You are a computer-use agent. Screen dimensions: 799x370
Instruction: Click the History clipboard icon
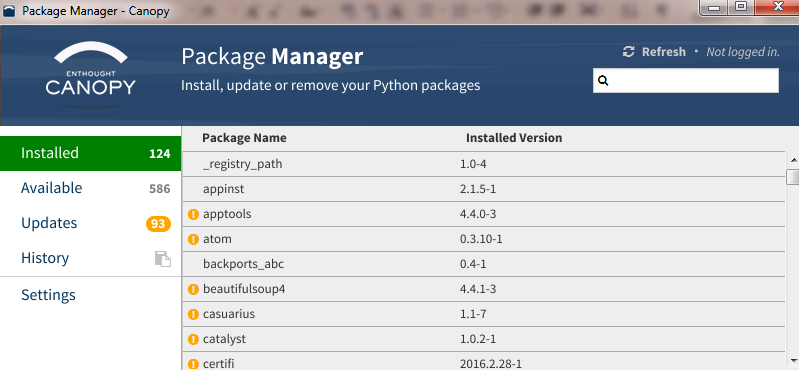(x=163, y=259)
